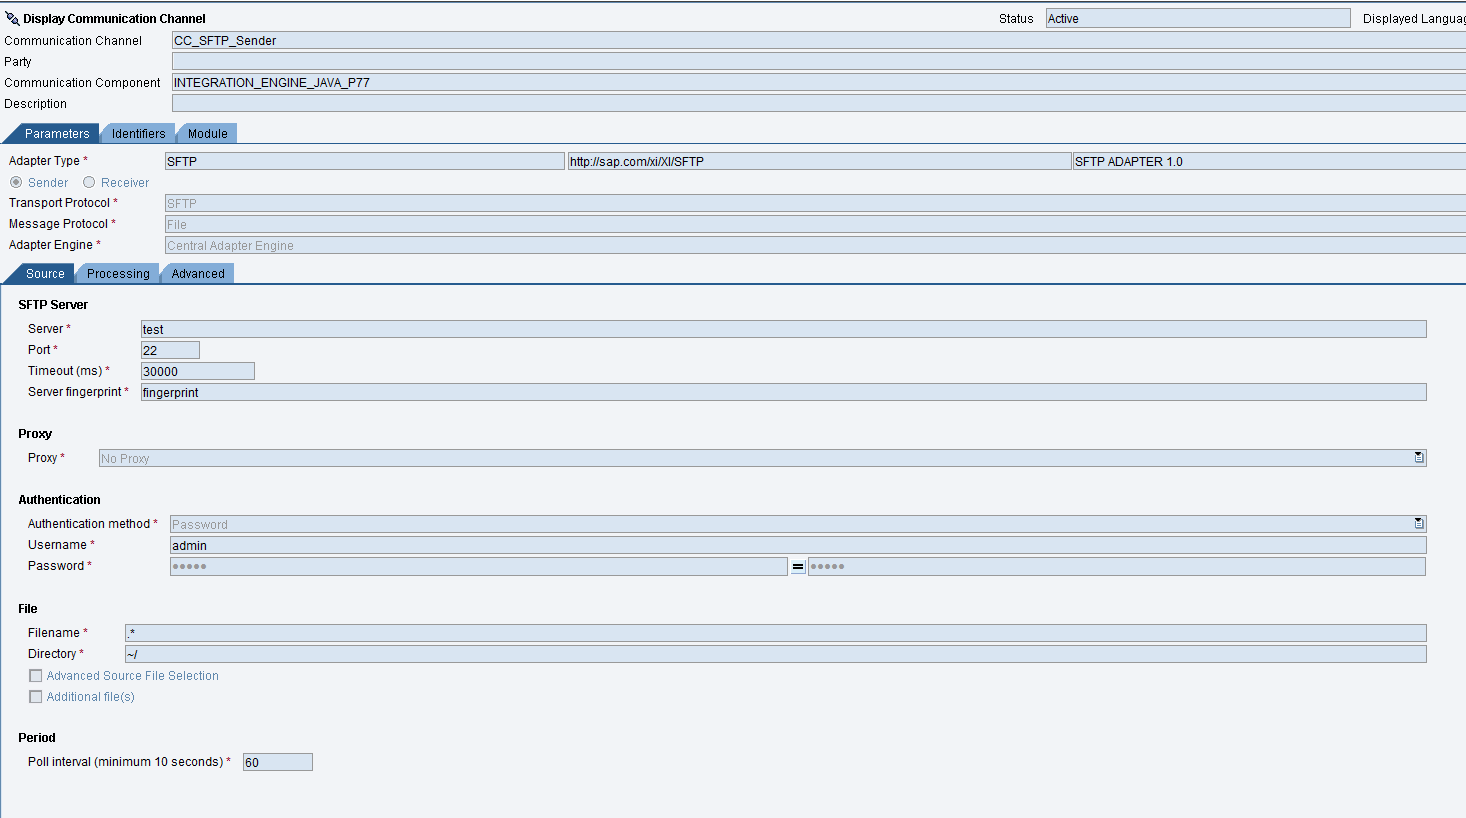Click the Status field showing Active
This screenshot has width=1466, height=818.
tap(1198, 18)
